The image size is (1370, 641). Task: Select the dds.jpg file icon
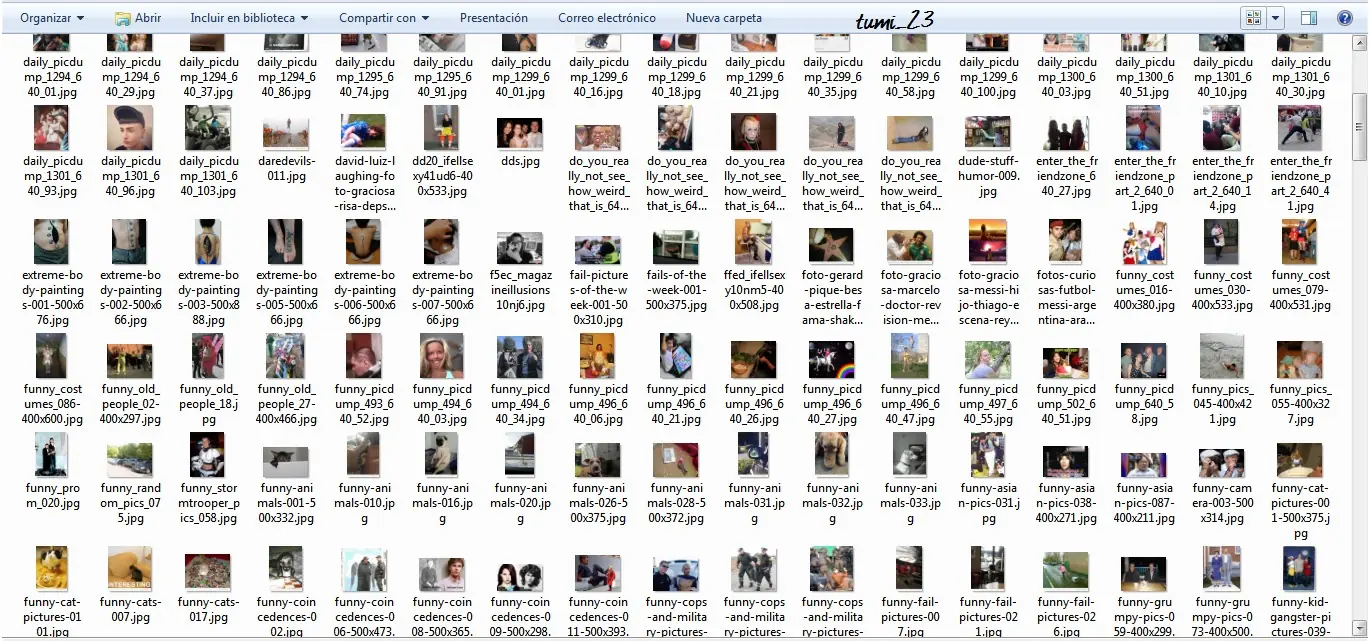point(520,132)
